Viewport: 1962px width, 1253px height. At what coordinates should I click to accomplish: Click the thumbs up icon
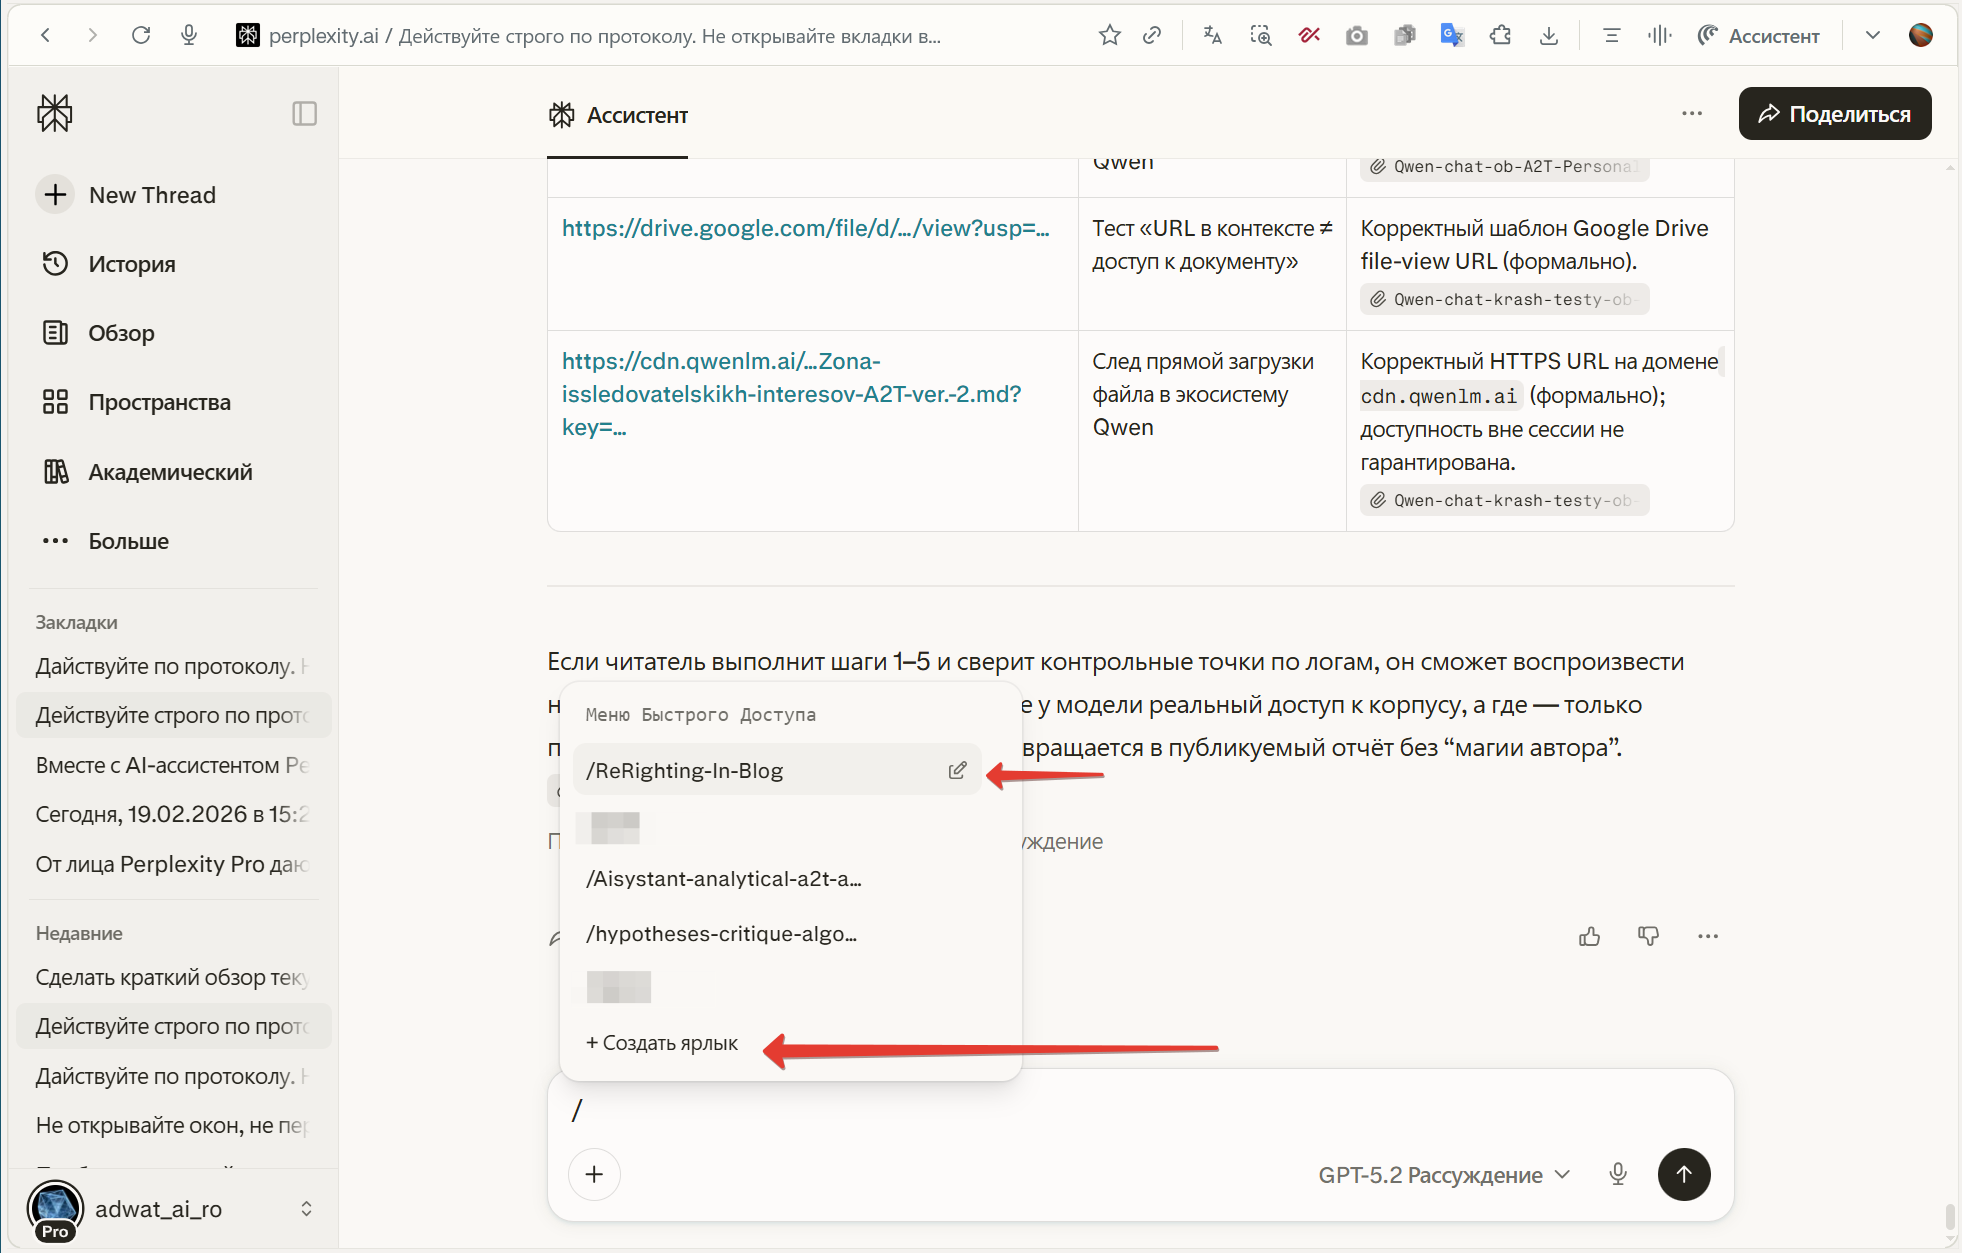tap(1589, 936)
